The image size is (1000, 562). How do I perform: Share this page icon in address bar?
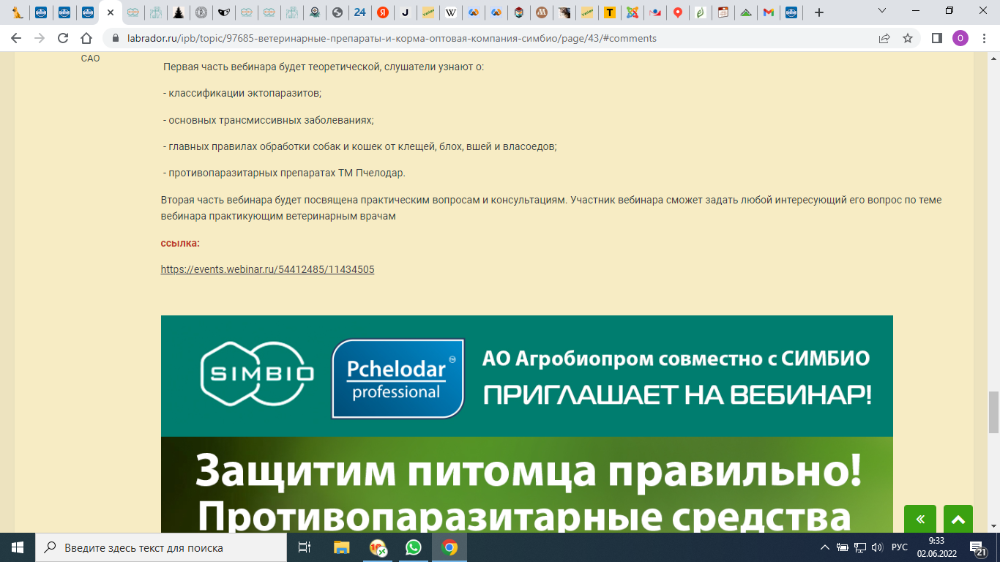tap(884, 38)
